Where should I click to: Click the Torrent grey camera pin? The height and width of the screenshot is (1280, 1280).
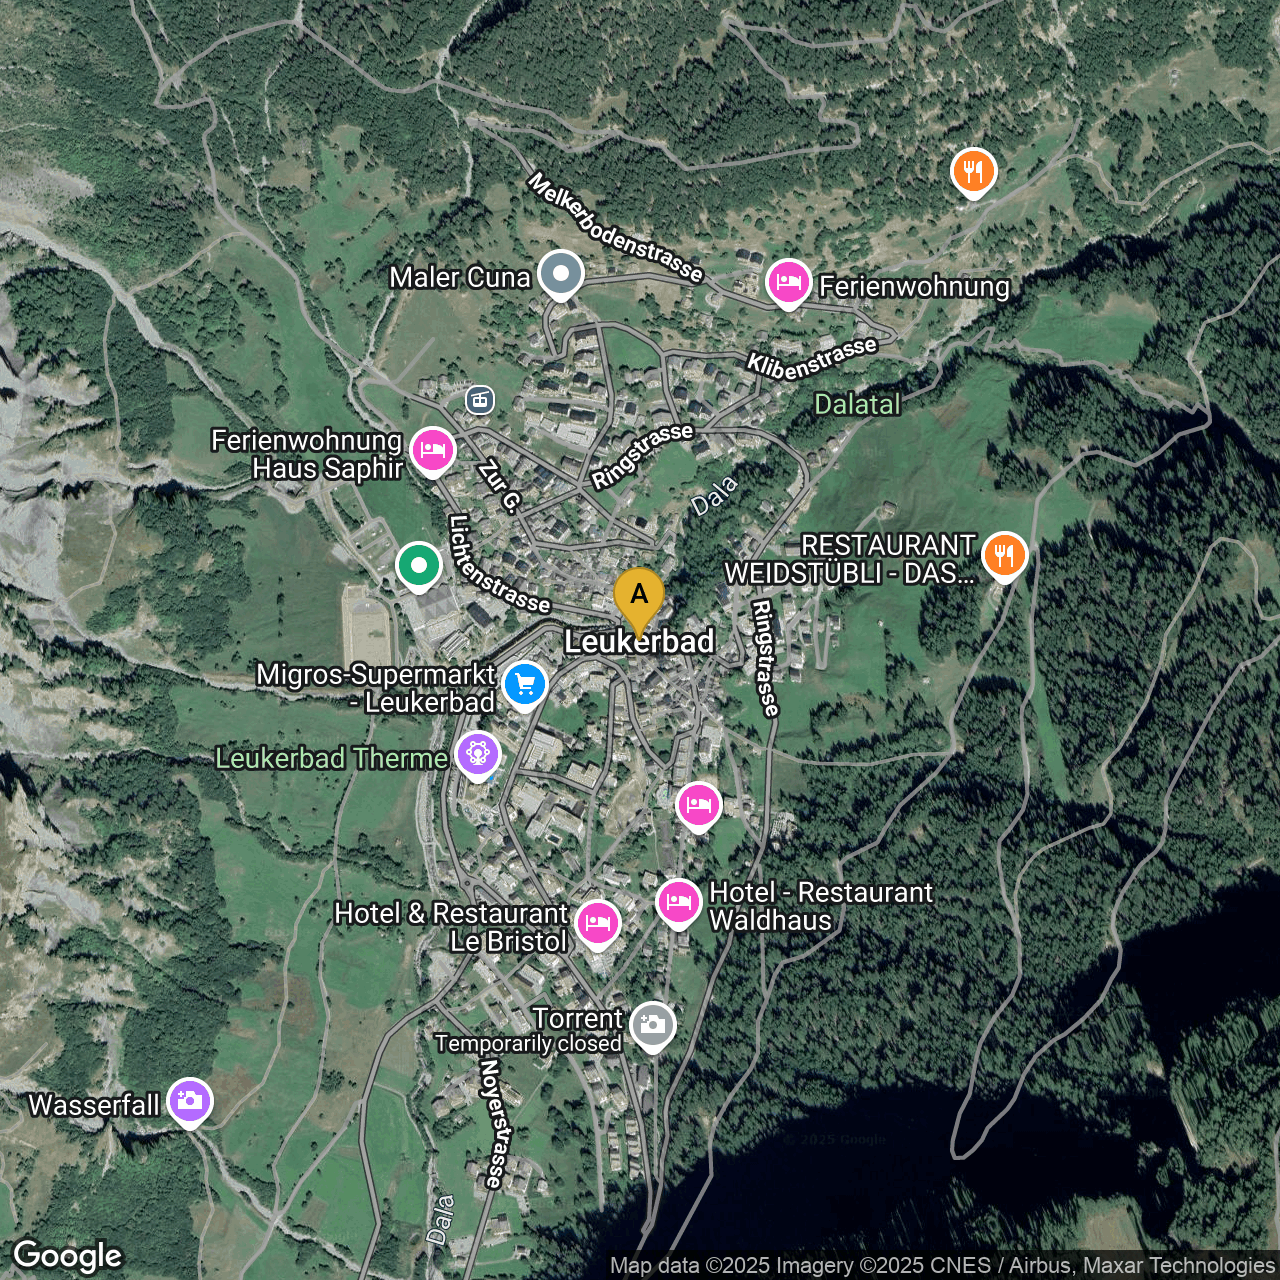pyautogui.click(x=653, y=1026)
